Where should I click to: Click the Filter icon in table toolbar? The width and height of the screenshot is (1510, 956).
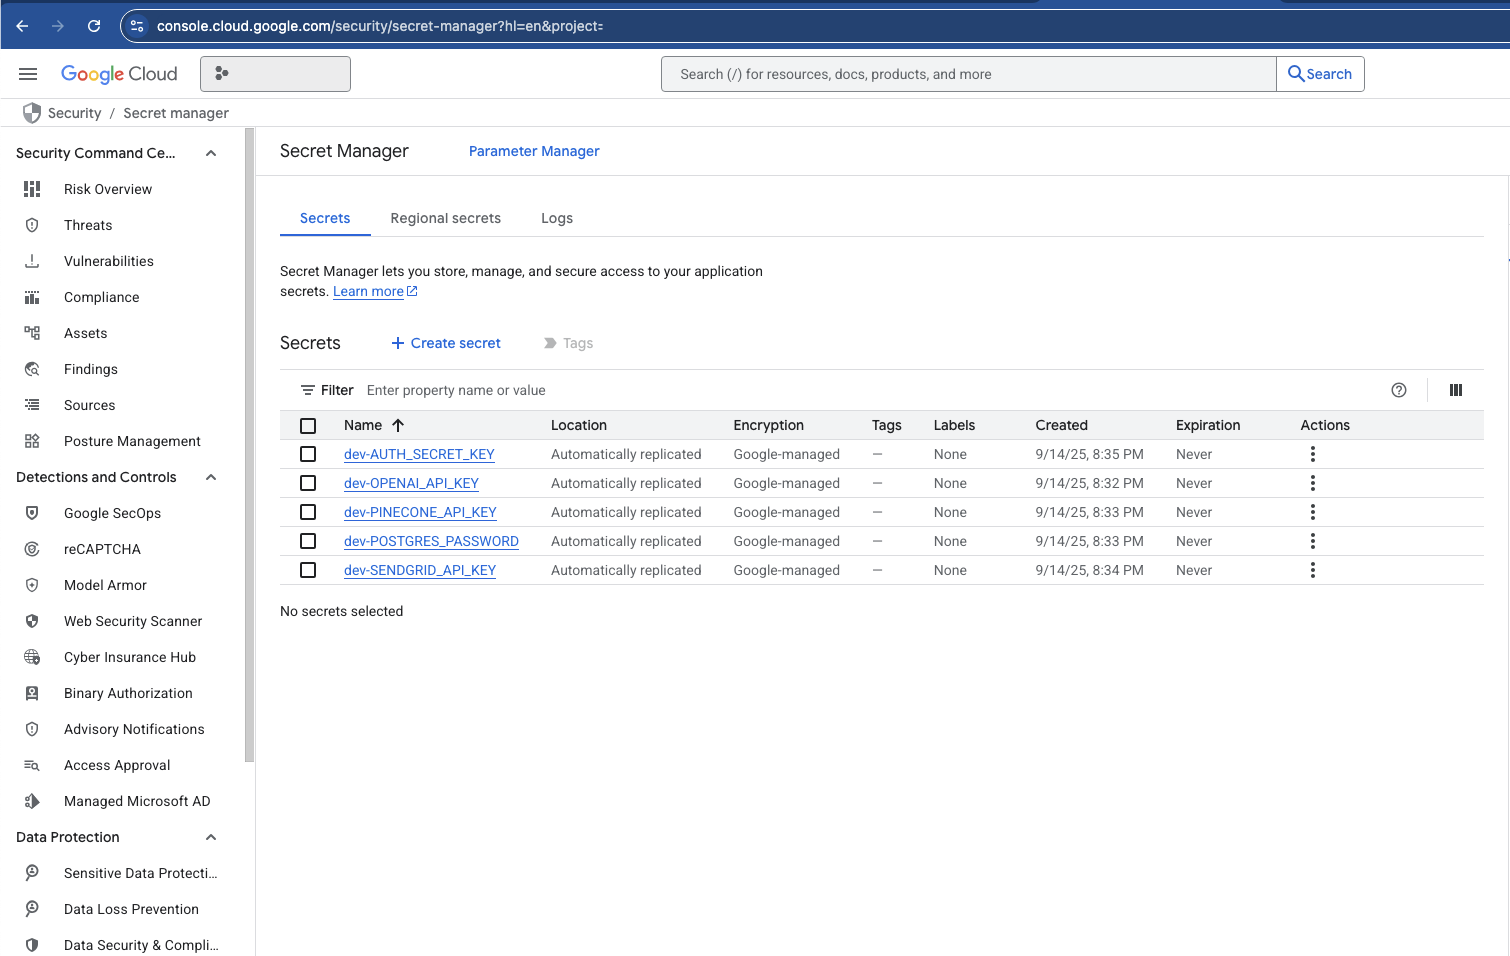coord(308,390)
